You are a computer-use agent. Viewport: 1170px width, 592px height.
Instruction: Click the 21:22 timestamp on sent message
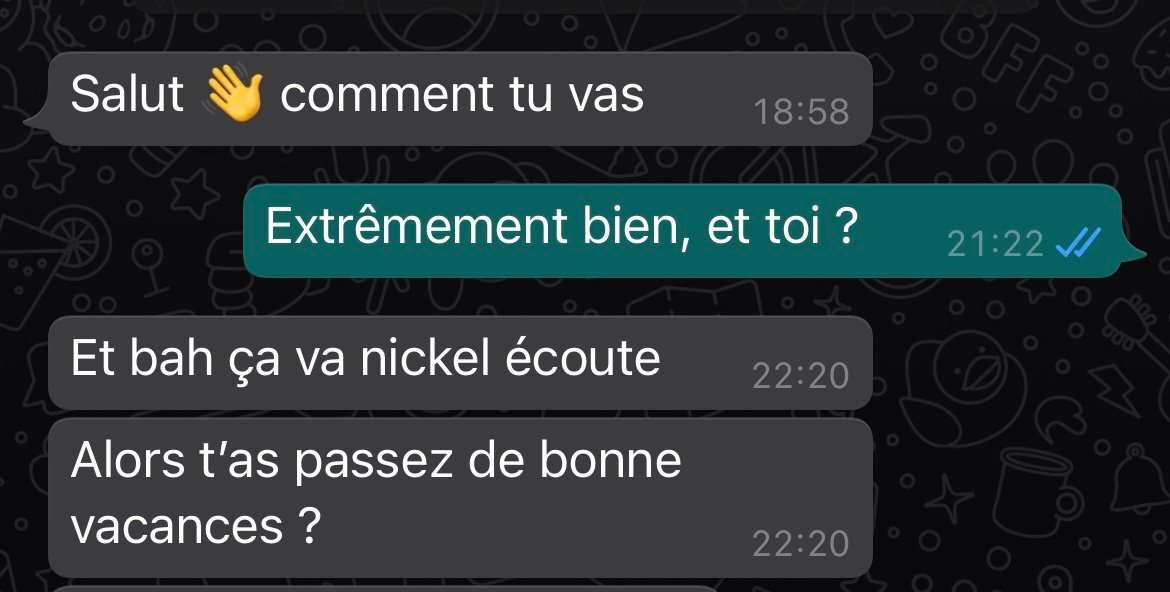tap(995, 243)
